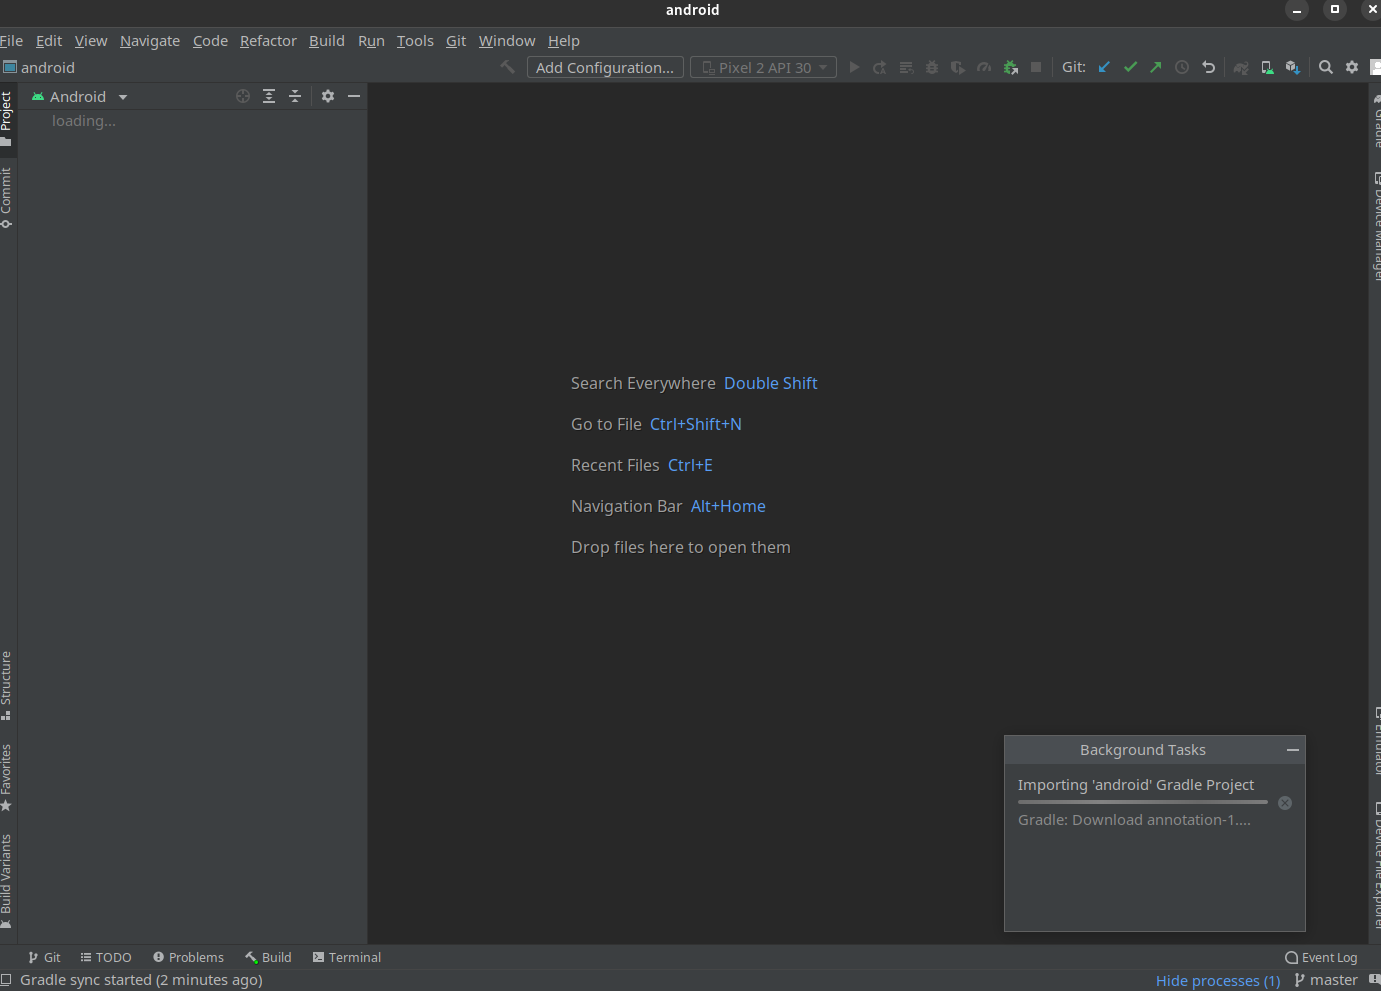
Task: Open Git Show History clock icon
Action: [1182, 67]
